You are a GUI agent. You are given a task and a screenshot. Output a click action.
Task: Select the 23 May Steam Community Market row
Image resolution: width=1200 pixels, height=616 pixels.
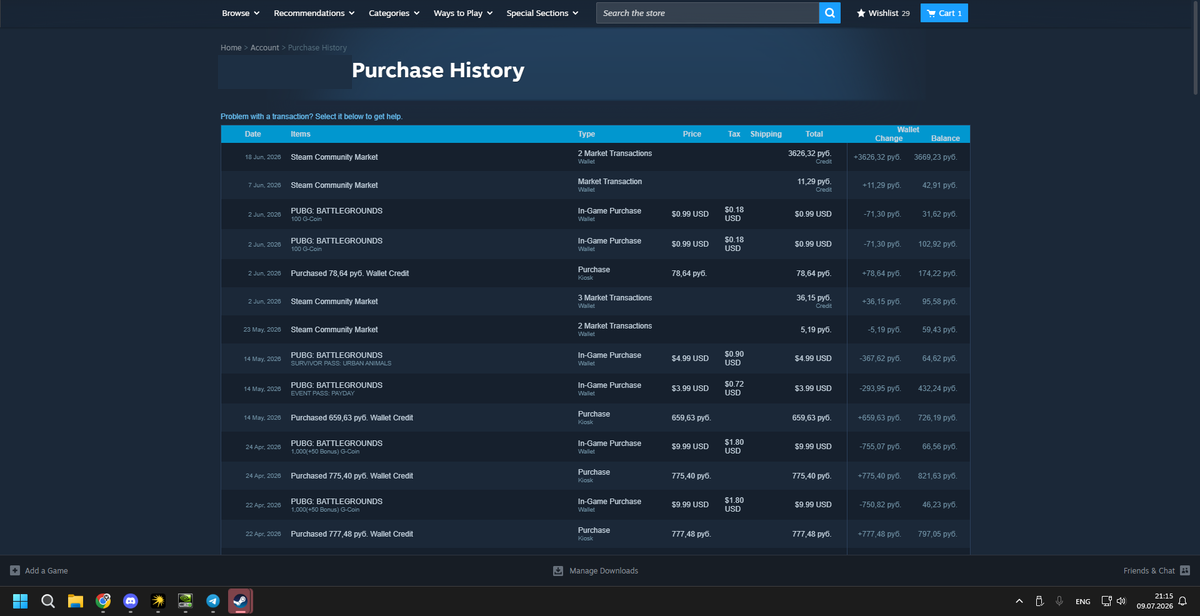[595, 329]
